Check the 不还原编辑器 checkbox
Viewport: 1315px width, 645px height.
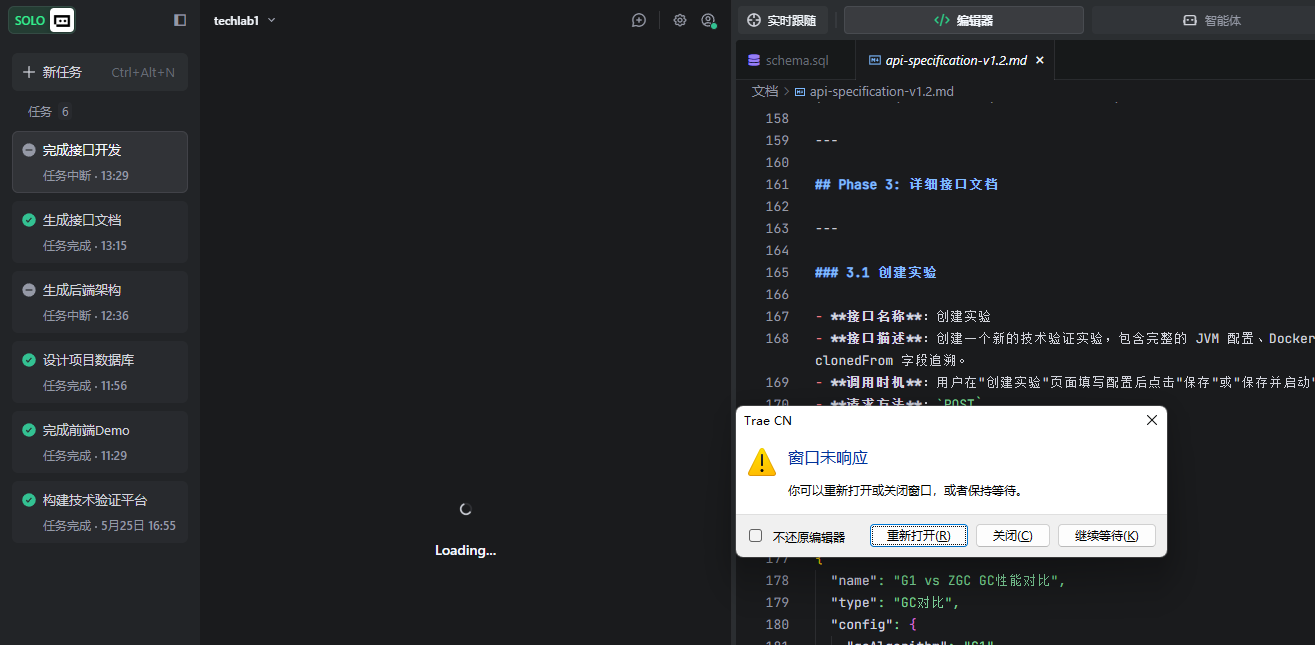756,536
